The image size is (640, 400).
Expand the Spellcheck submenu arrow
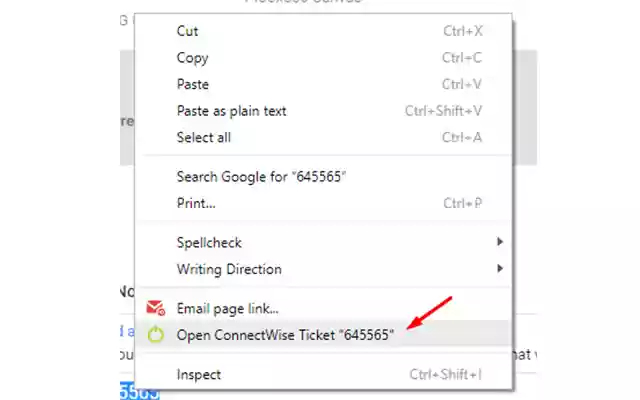point(500,242)
